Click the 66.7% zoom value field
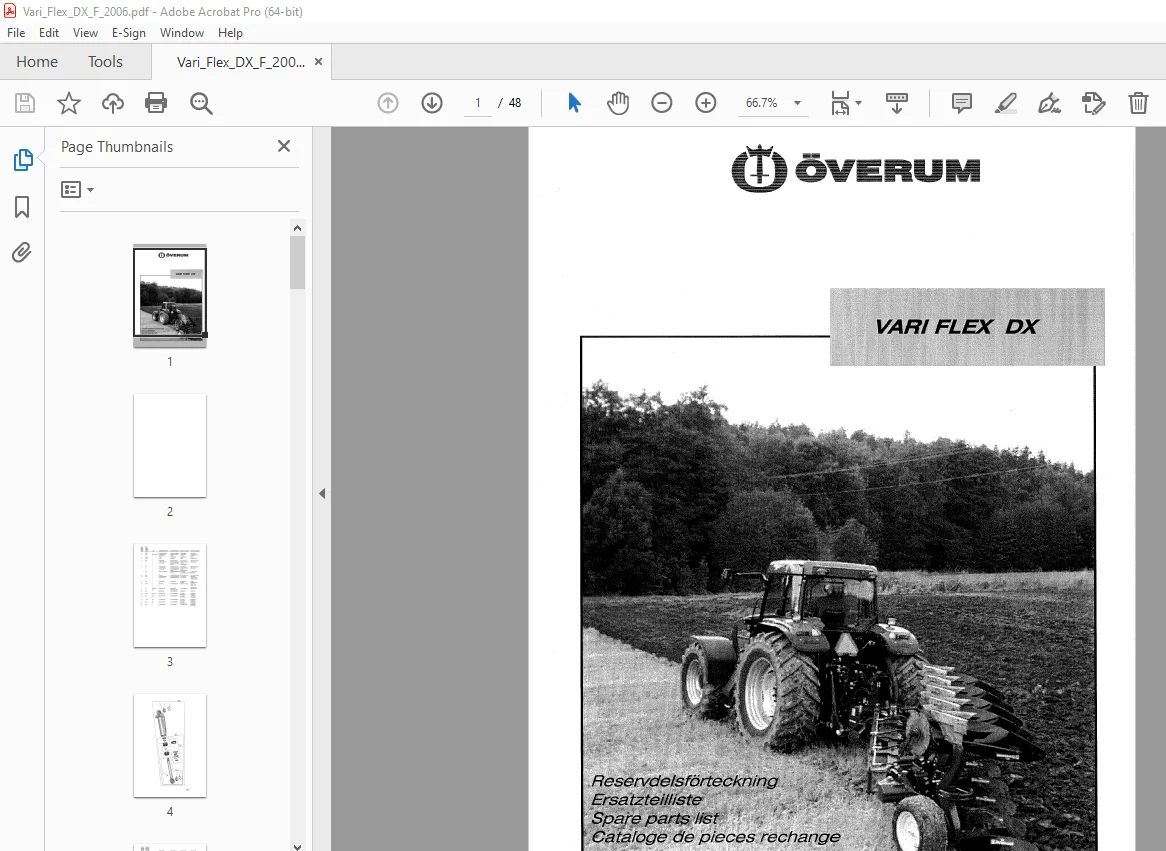Screen dimensions: 1166x851 pos(761,103)
